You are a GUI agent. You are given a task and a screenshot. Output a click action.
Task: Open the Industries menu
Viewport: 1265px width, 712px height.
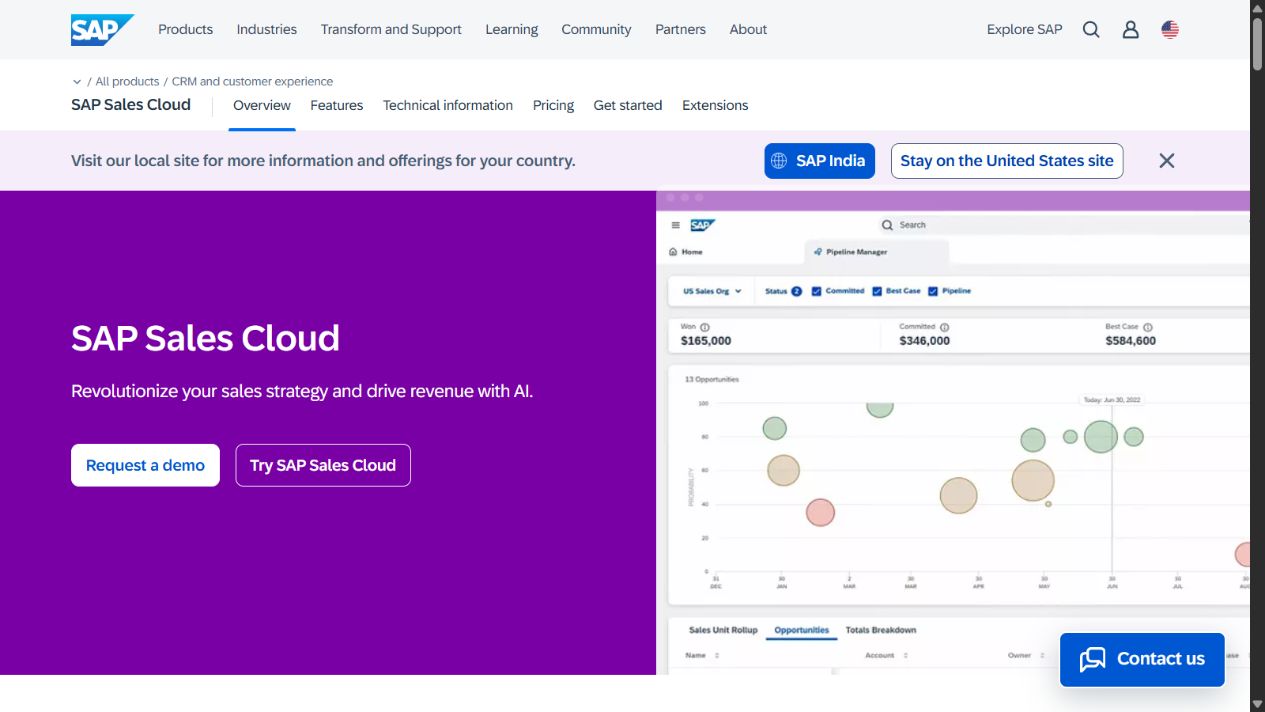click(x=266, y=30)
